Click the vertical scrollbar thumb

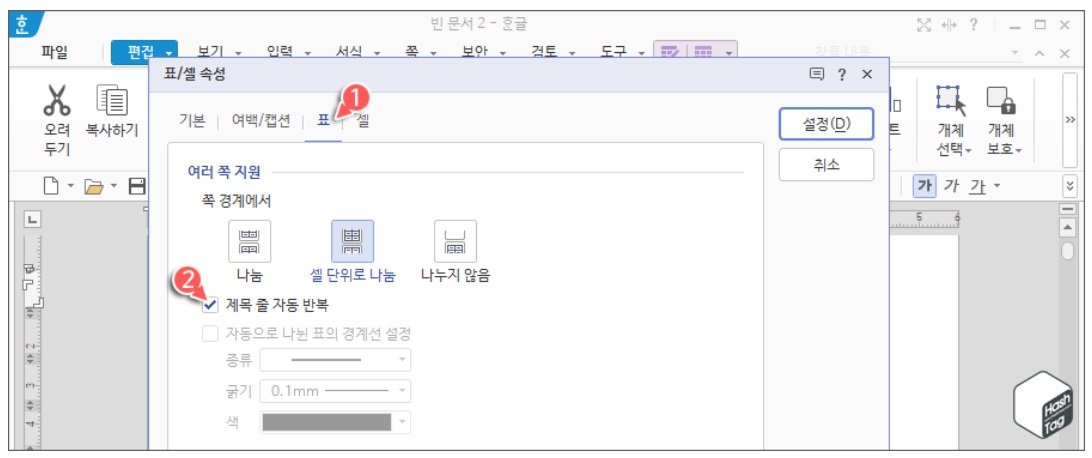point(1067,251)
